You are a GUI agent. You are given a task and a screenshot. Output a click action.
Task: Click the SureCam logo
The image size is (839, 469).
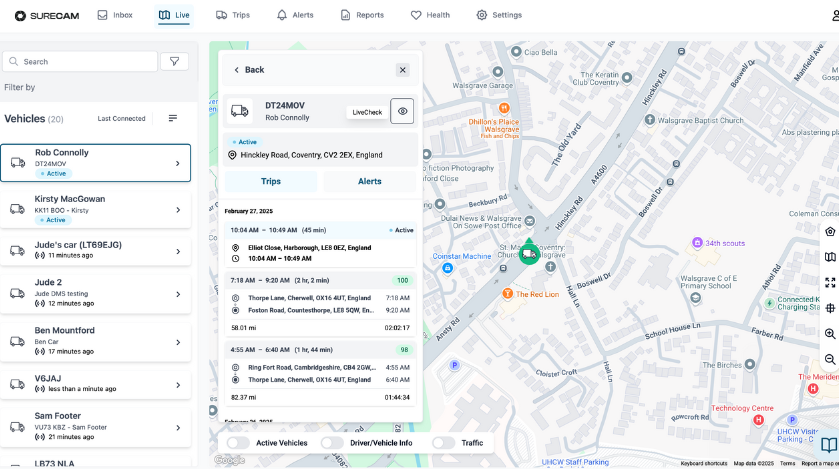(x=47, y=16)
